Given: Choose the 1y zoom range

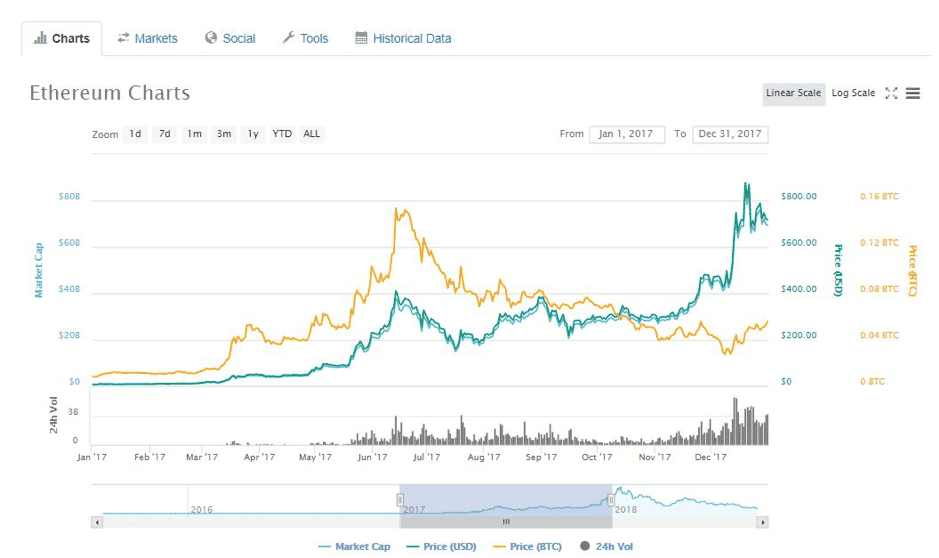Looking at the screenshot, I should [x=253, y=134].
